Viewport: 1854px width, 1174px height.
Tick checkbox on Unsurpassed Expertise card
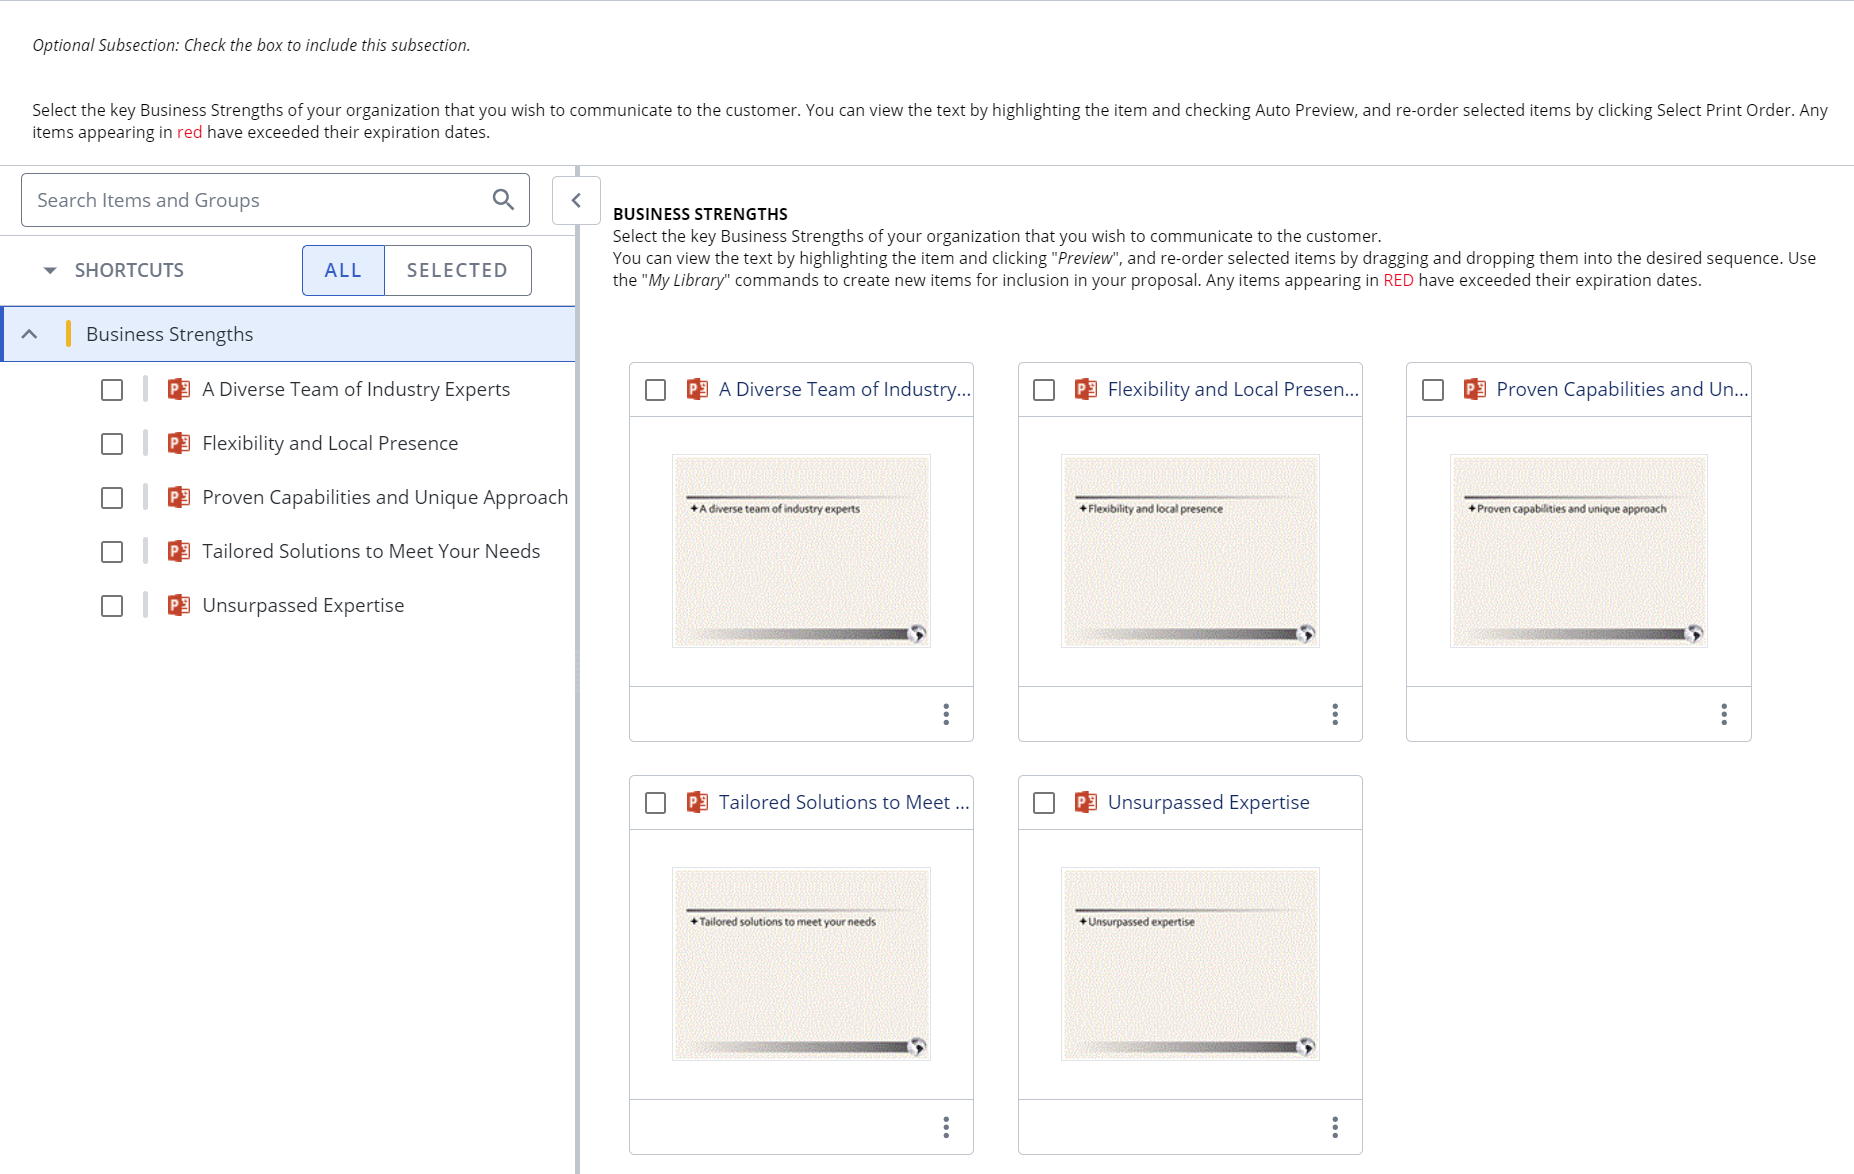click(x=1044, y=803)
